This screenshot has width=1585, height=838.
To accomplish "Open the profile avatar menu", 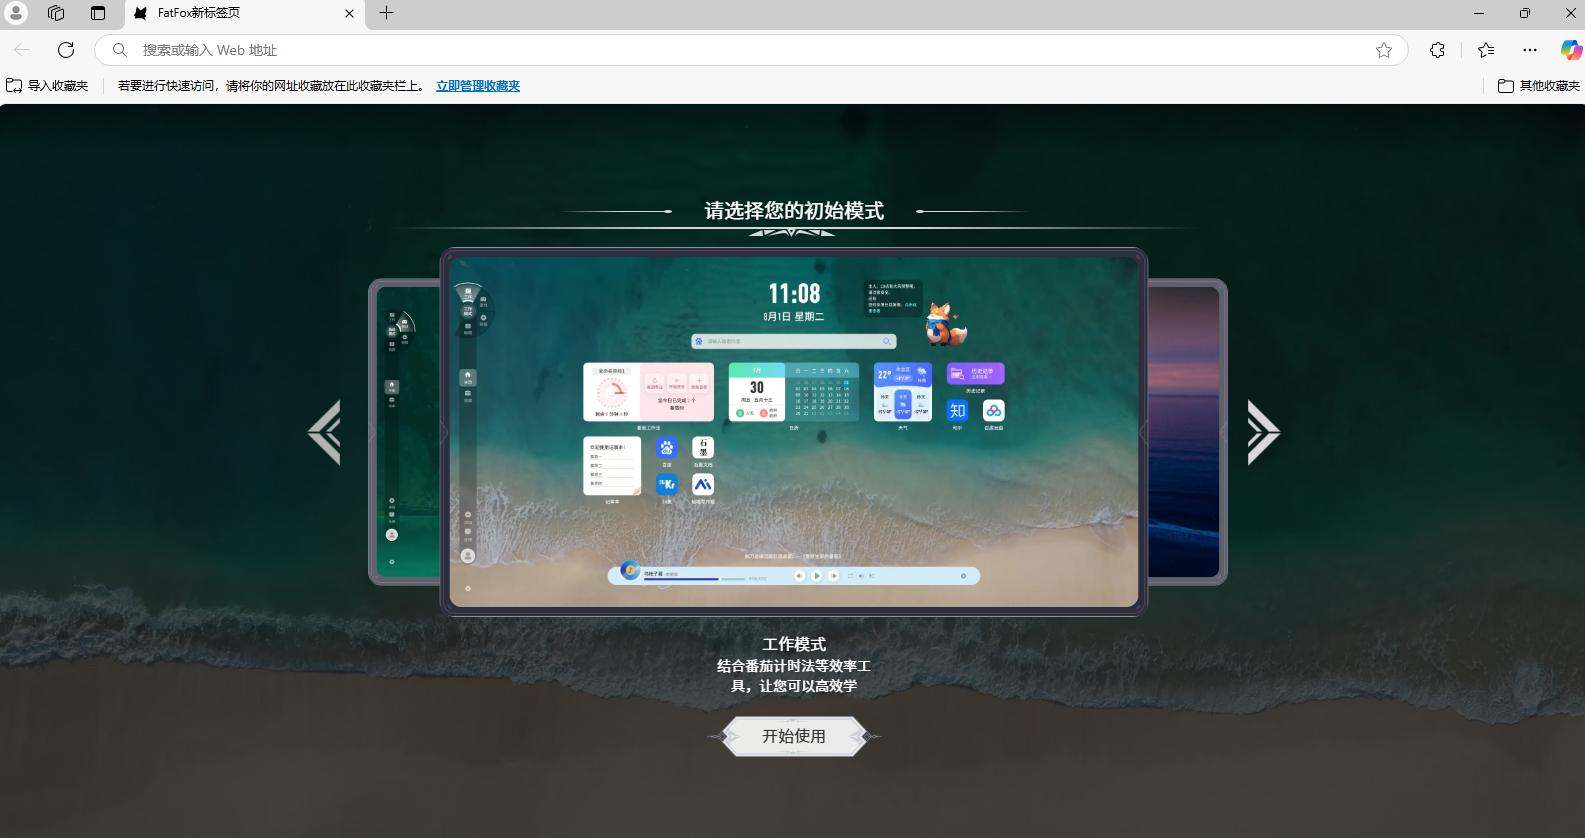I will click(16, 13).
